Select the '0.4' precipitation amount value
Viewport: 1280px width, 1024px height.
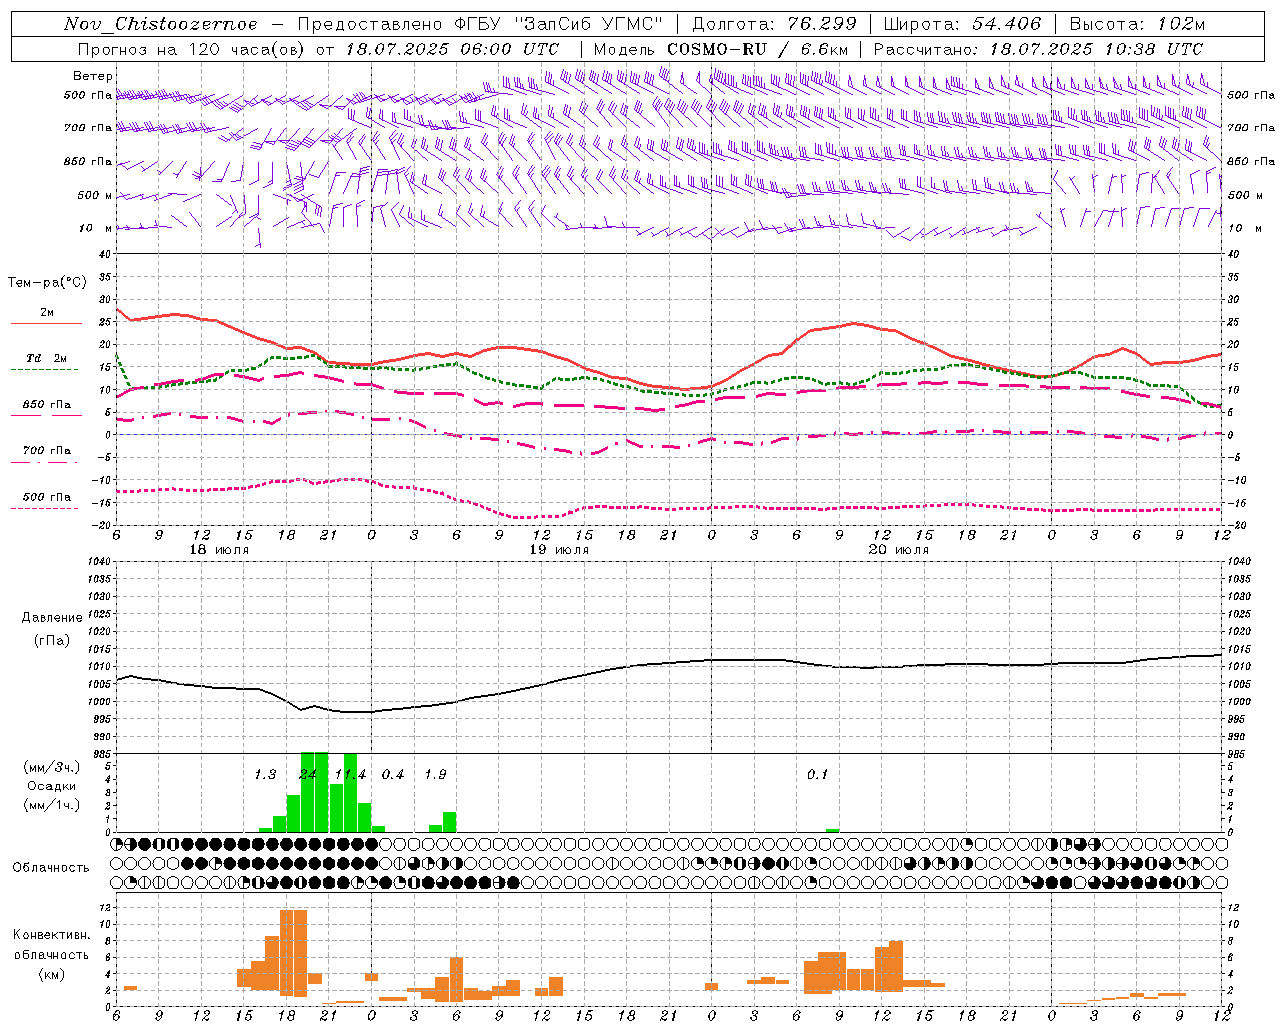coord(393,774)
